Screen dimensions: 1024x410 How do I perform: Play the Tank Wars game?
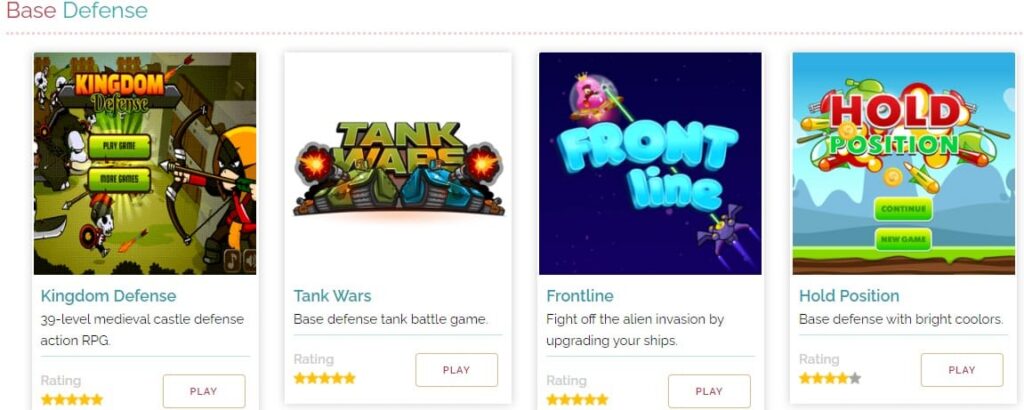coord(456,370)
